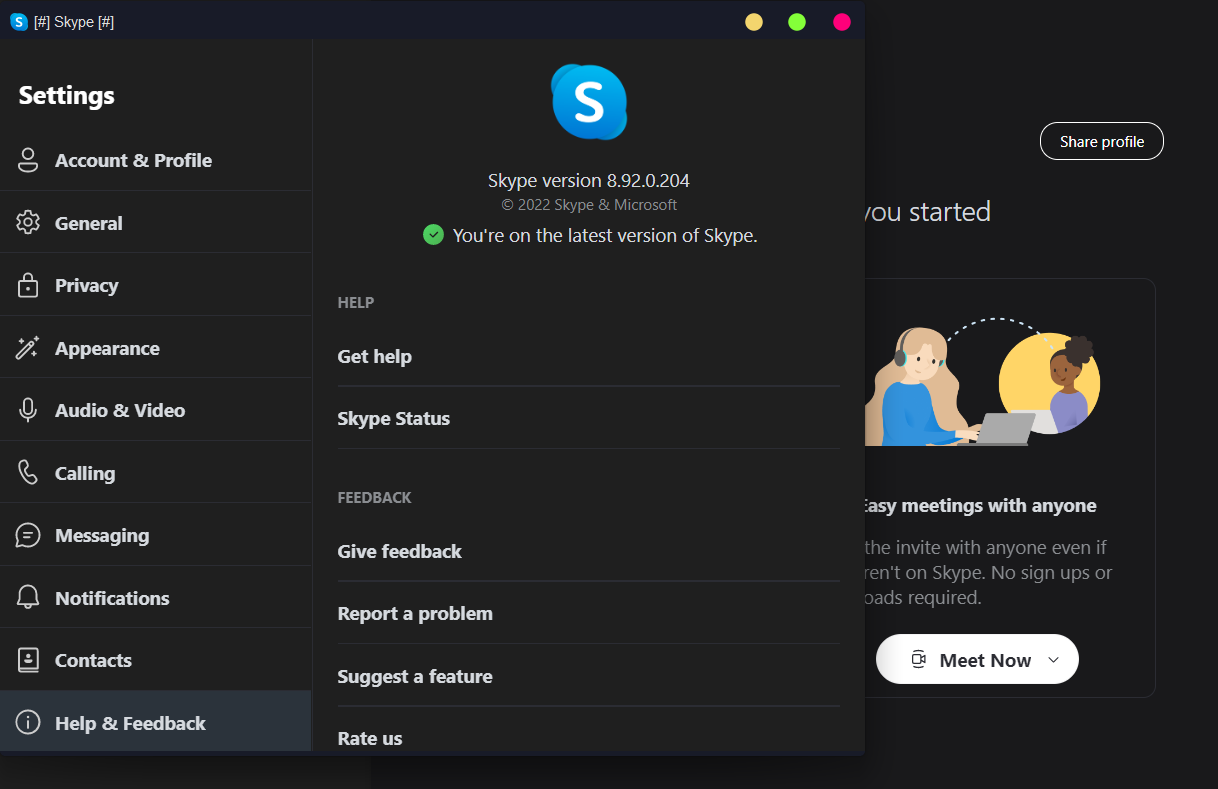
Task: Maximize the window with the green button
Action: click(797, 22)
